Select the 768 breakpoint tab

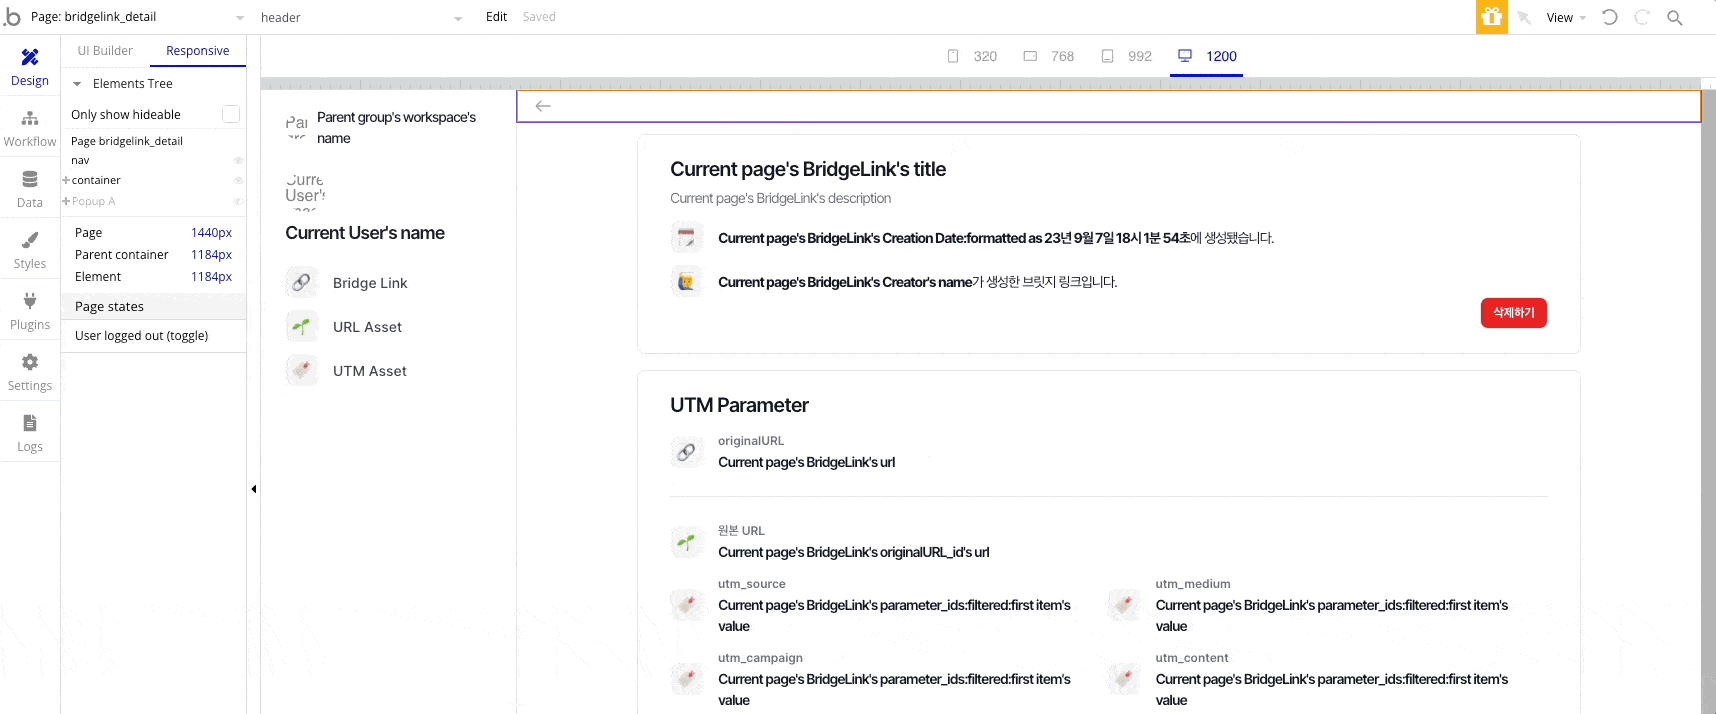click(x=1049, y=56)
